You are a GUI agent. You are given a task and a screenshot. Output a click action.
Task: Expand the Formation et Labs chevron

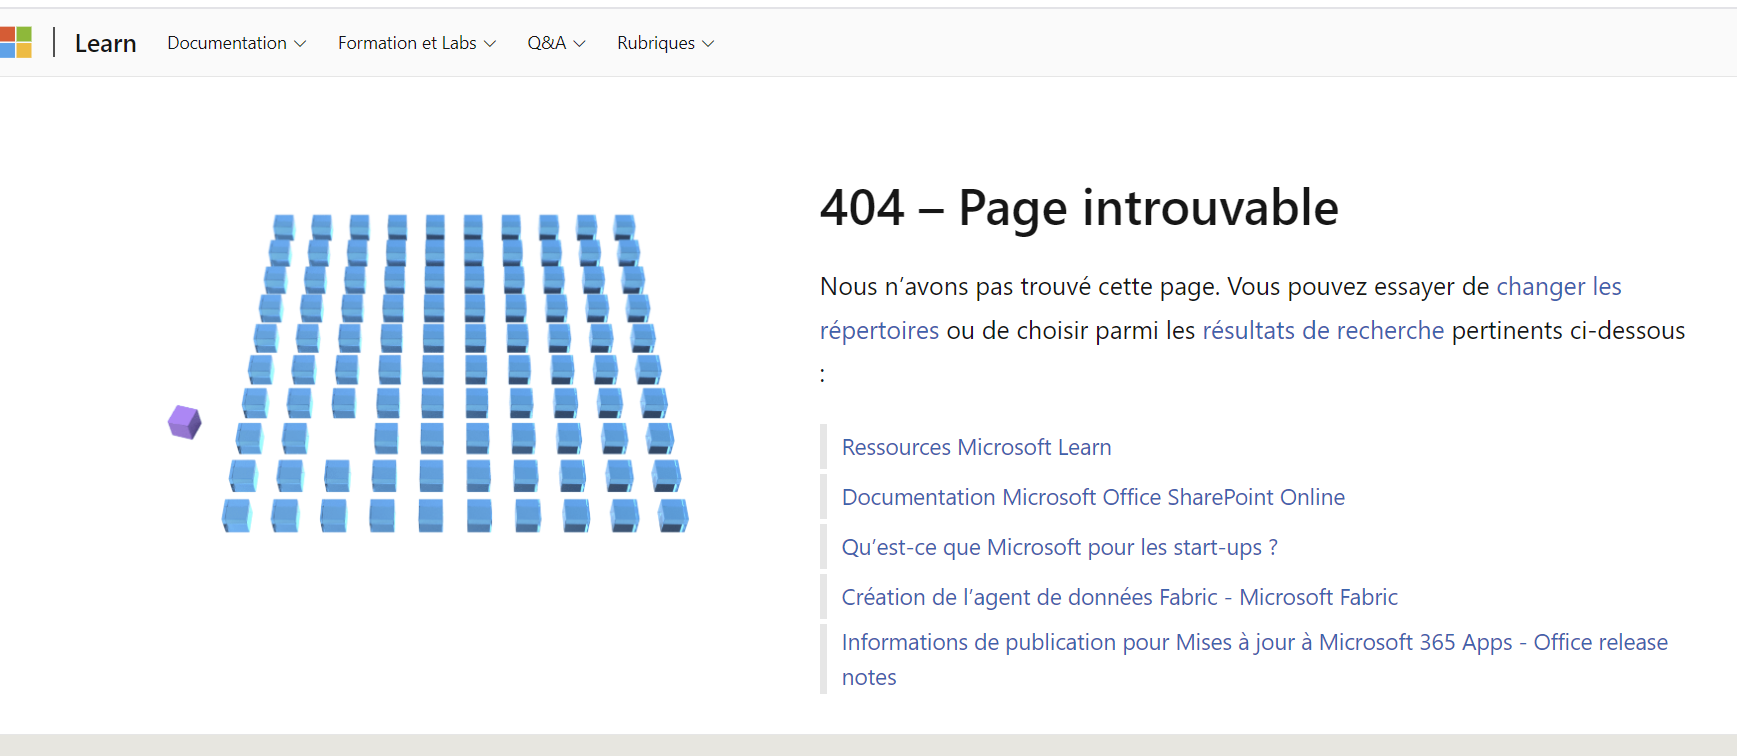[x=490, y=44]
